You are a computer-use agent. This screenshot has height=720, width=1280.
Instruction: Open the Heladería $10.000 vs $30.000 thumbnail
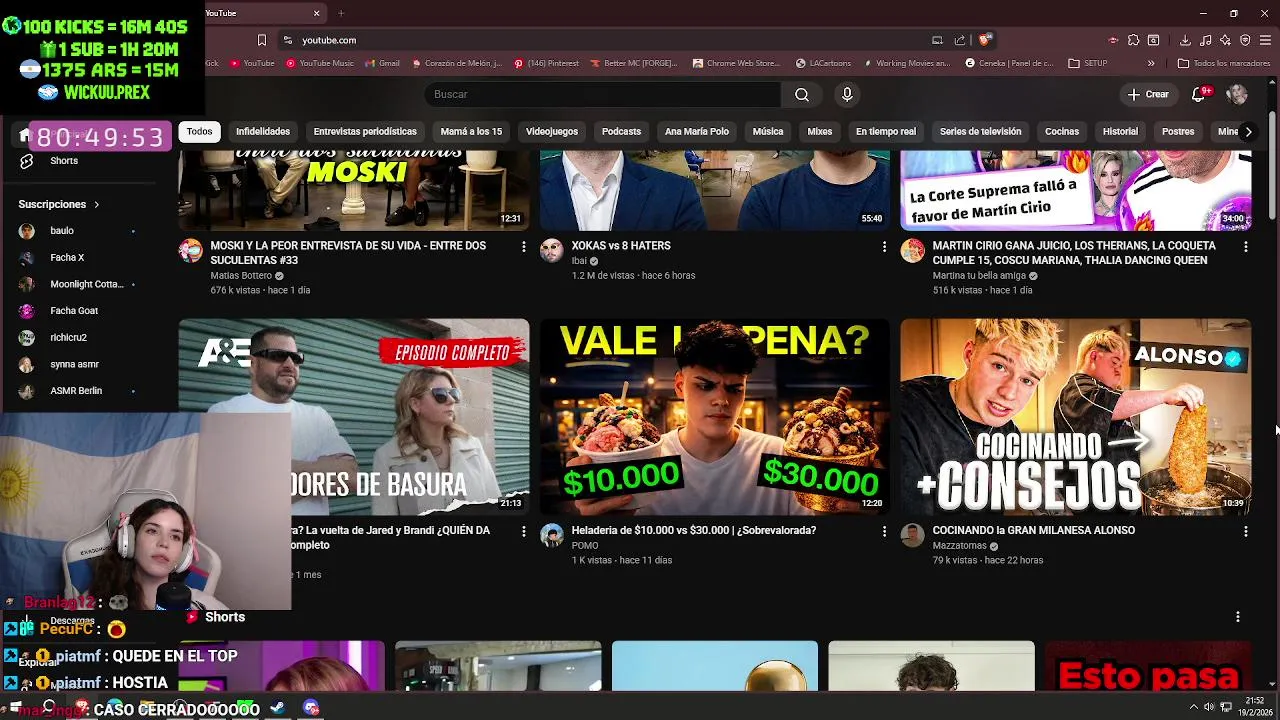[715, 417]
